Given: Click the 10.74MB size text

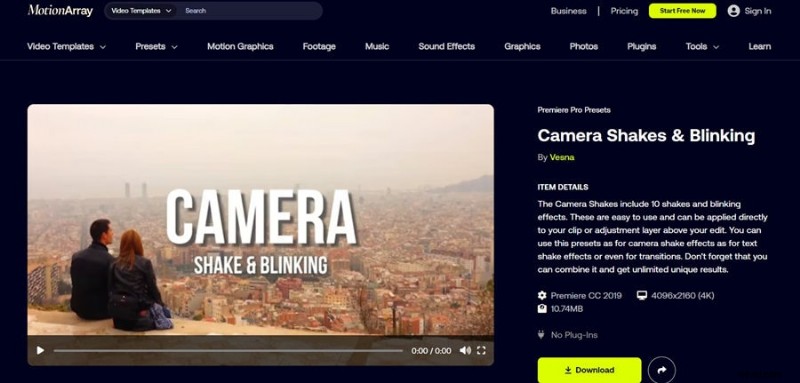Looking at the screenshot, I should (x=567, y=309).
